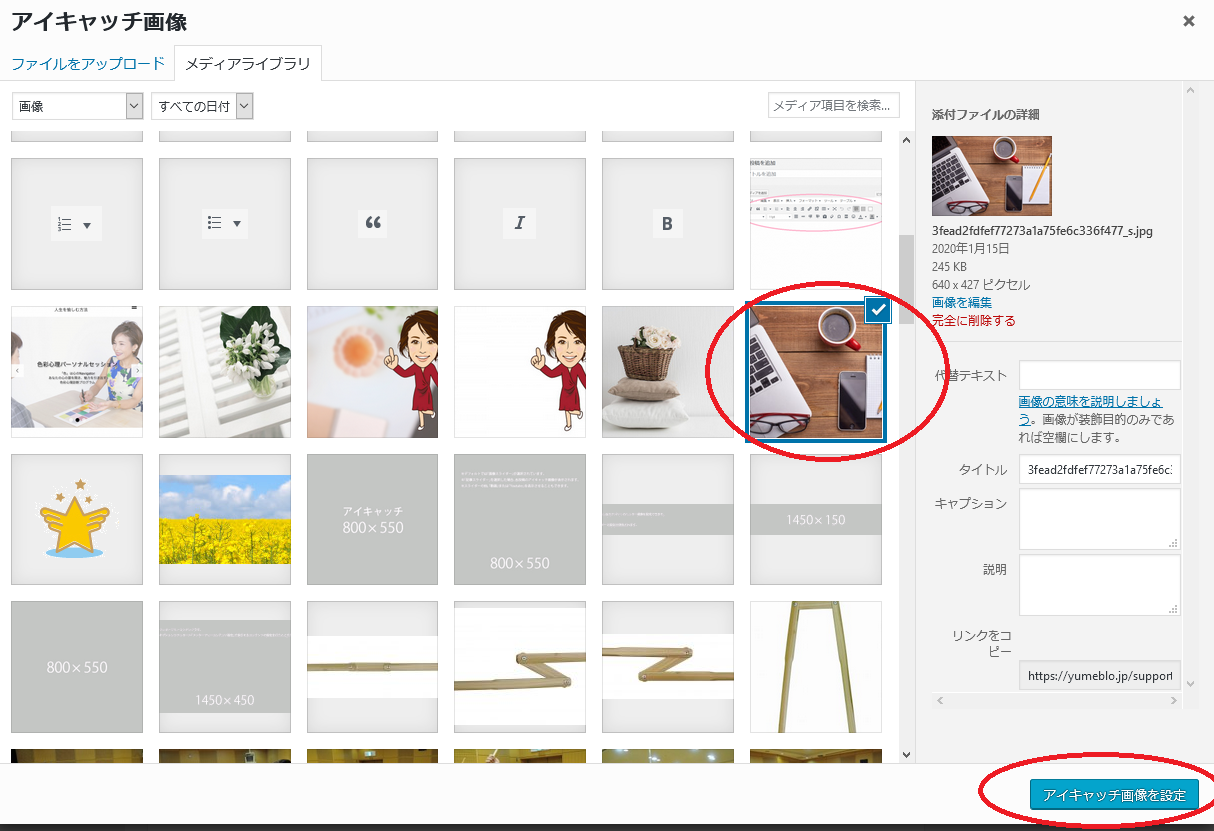Click the アイキャッチ画像を設定 button
Viewport: 1214px width, 831px height.
click(x=1114, y=795)
